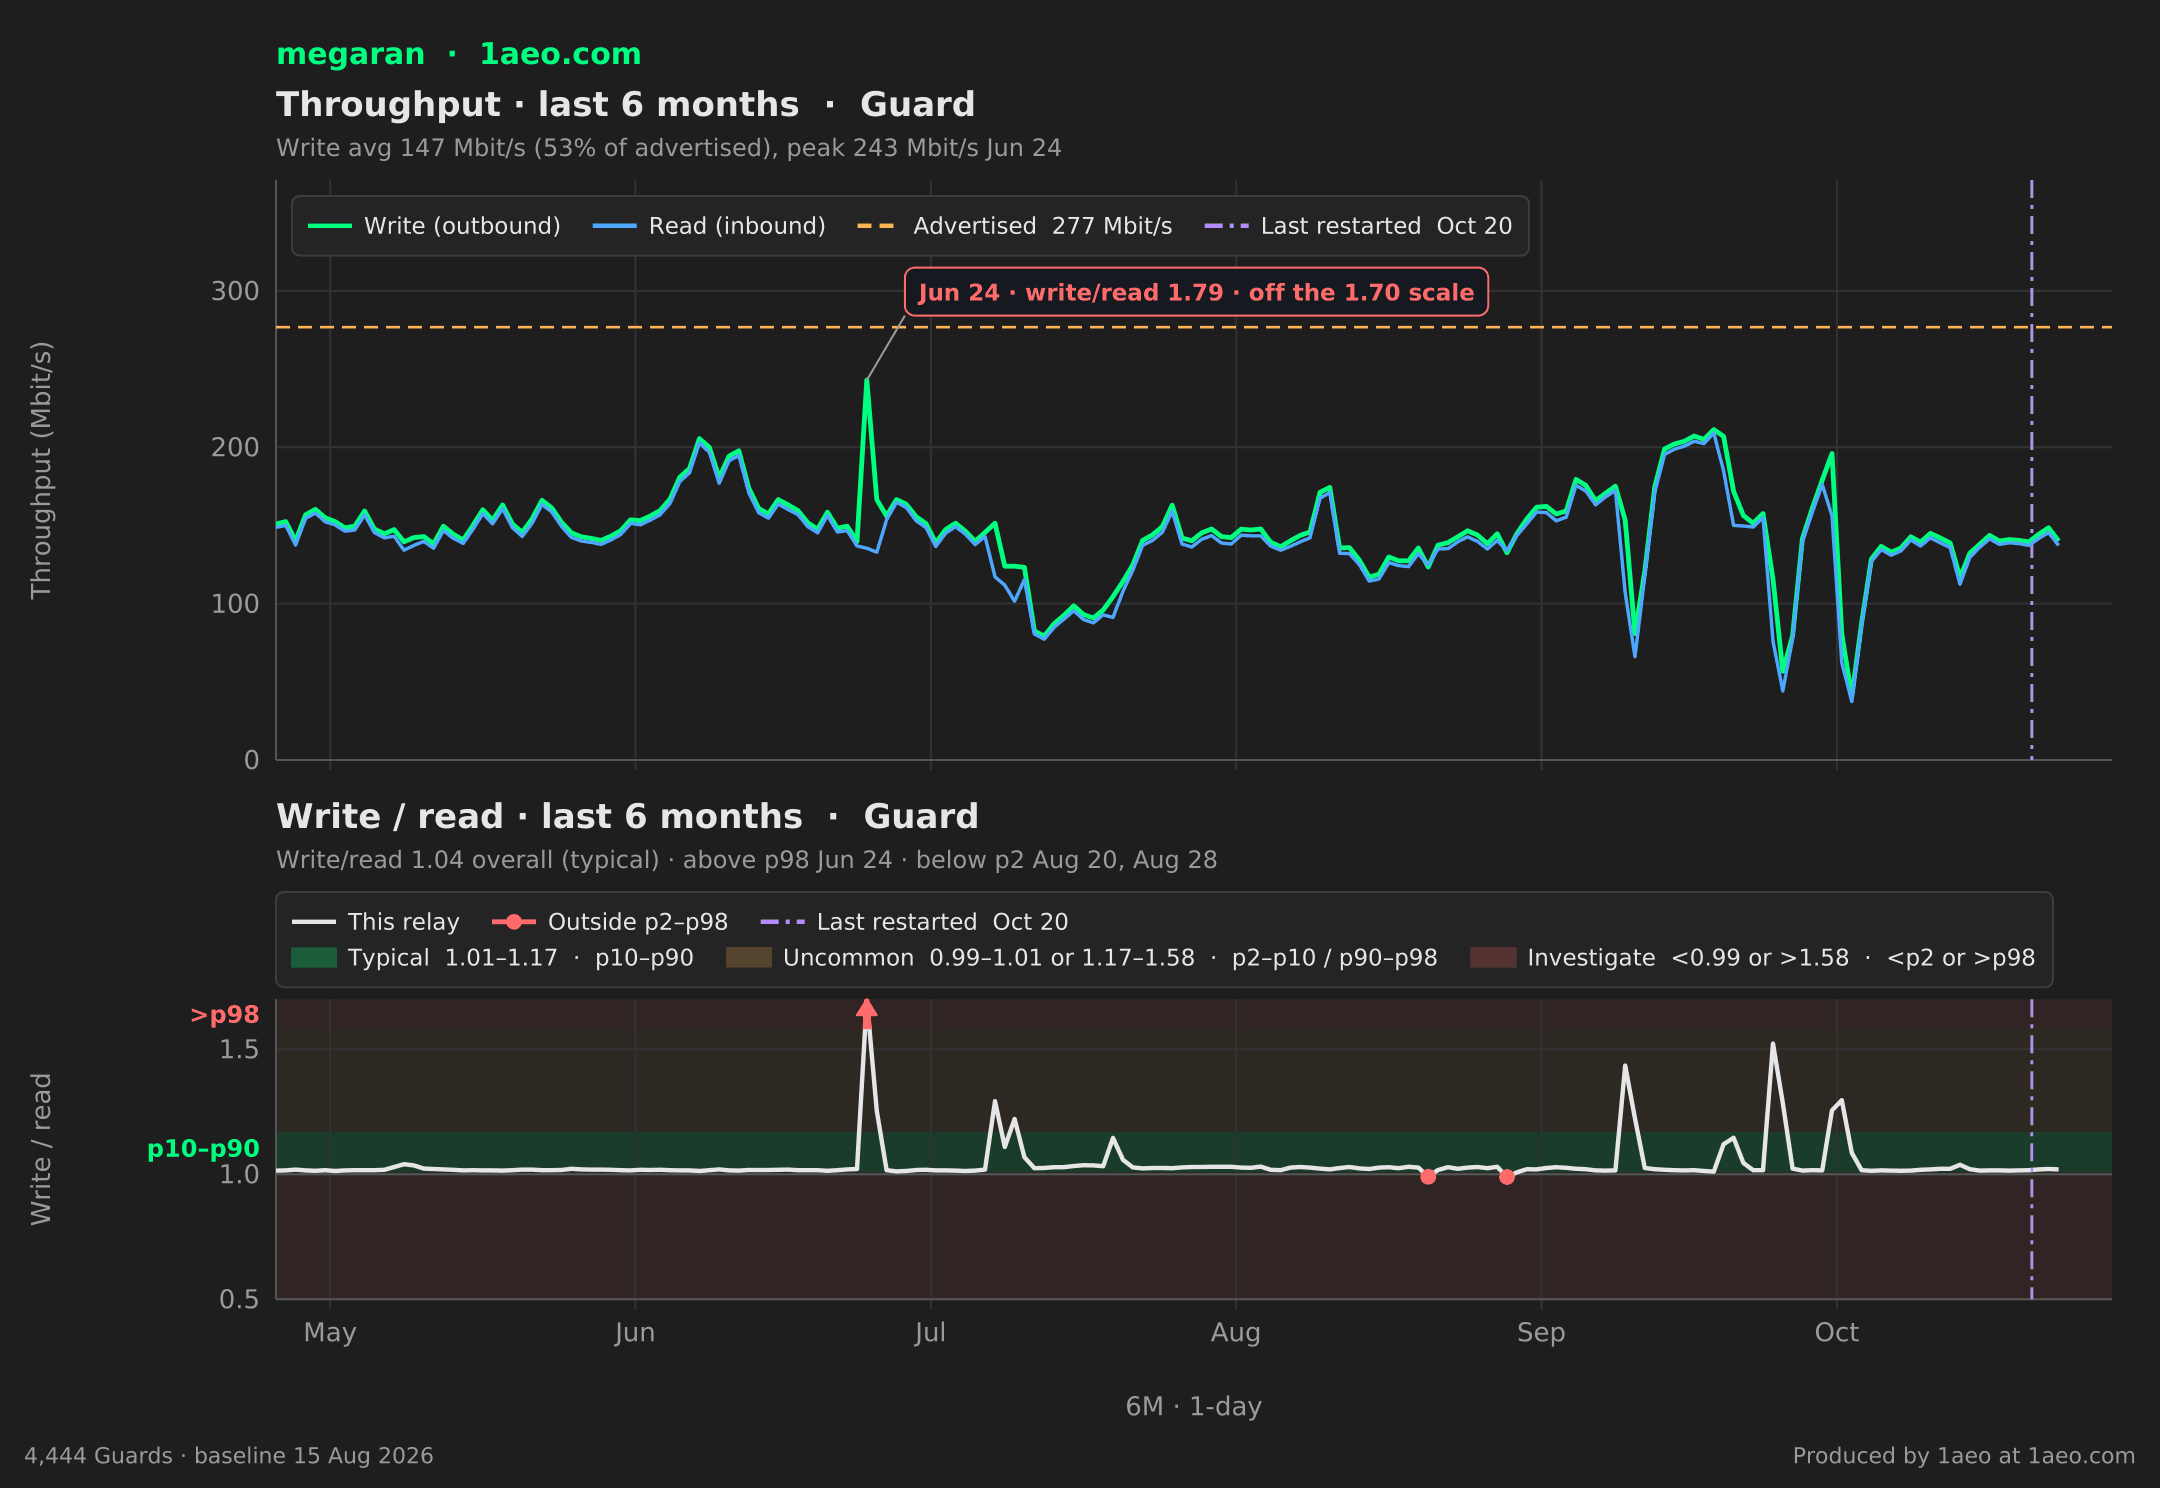Click the 'Throughput · last 6 months · Guard' title
The image size is (2160, 1488).
[626, 104]
